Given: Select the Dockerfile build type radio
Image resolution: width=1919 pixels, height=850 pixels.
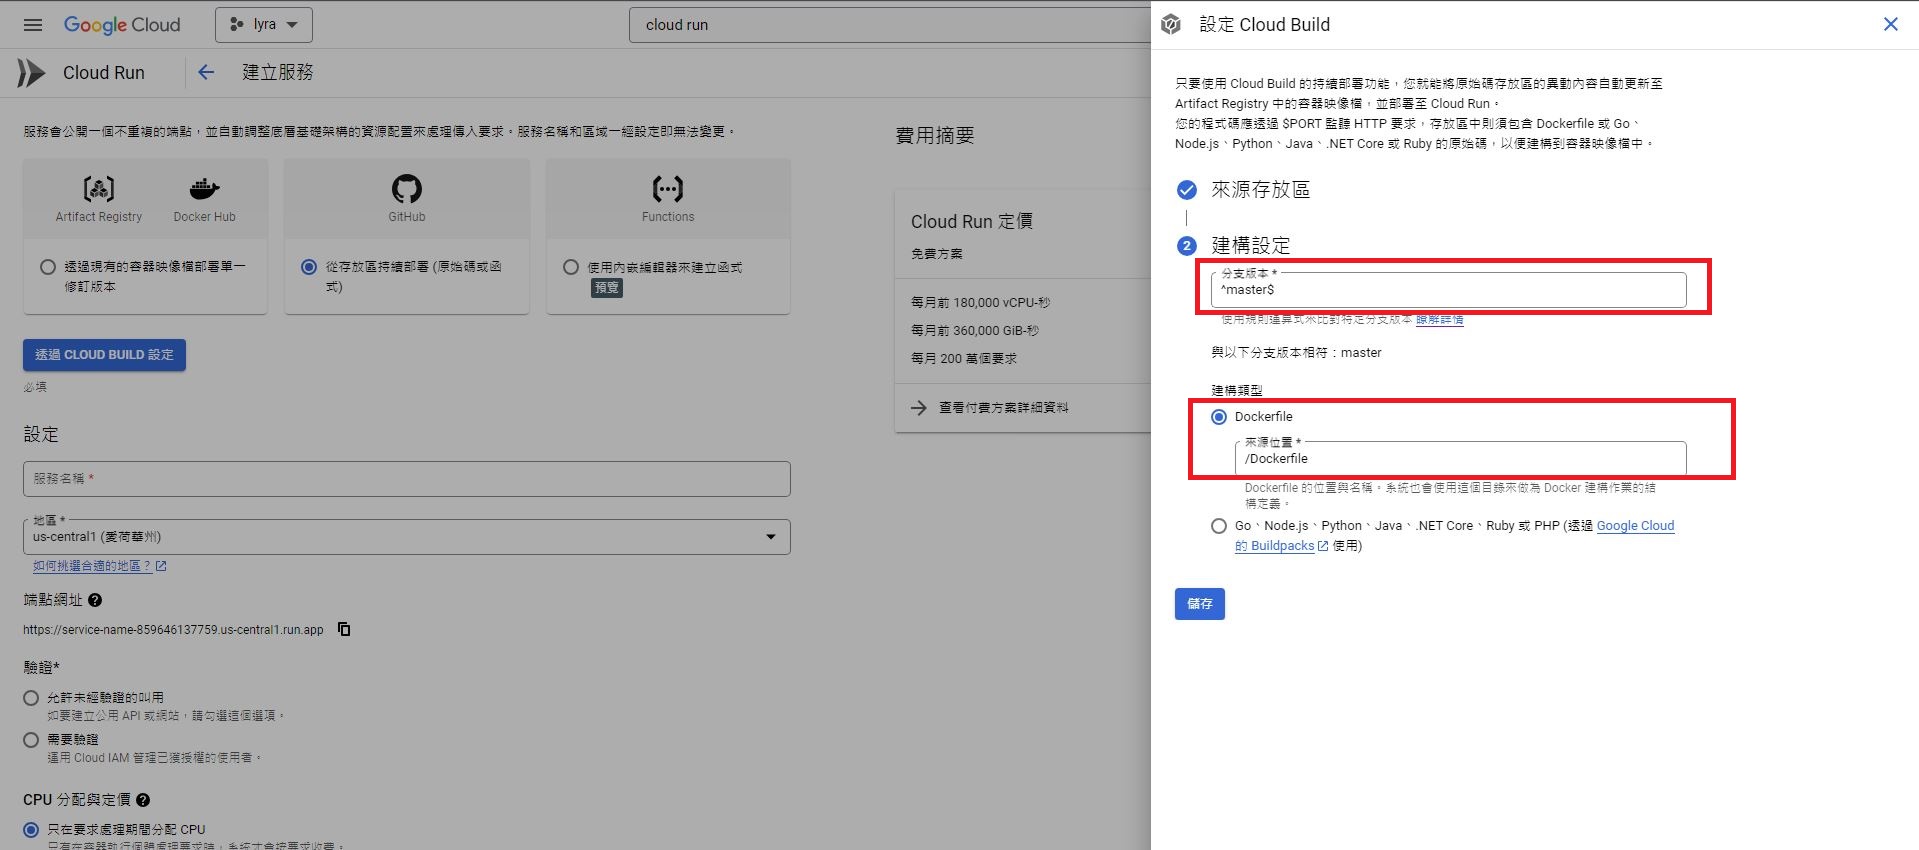Looking at the screenshot, I should 1219,417.
